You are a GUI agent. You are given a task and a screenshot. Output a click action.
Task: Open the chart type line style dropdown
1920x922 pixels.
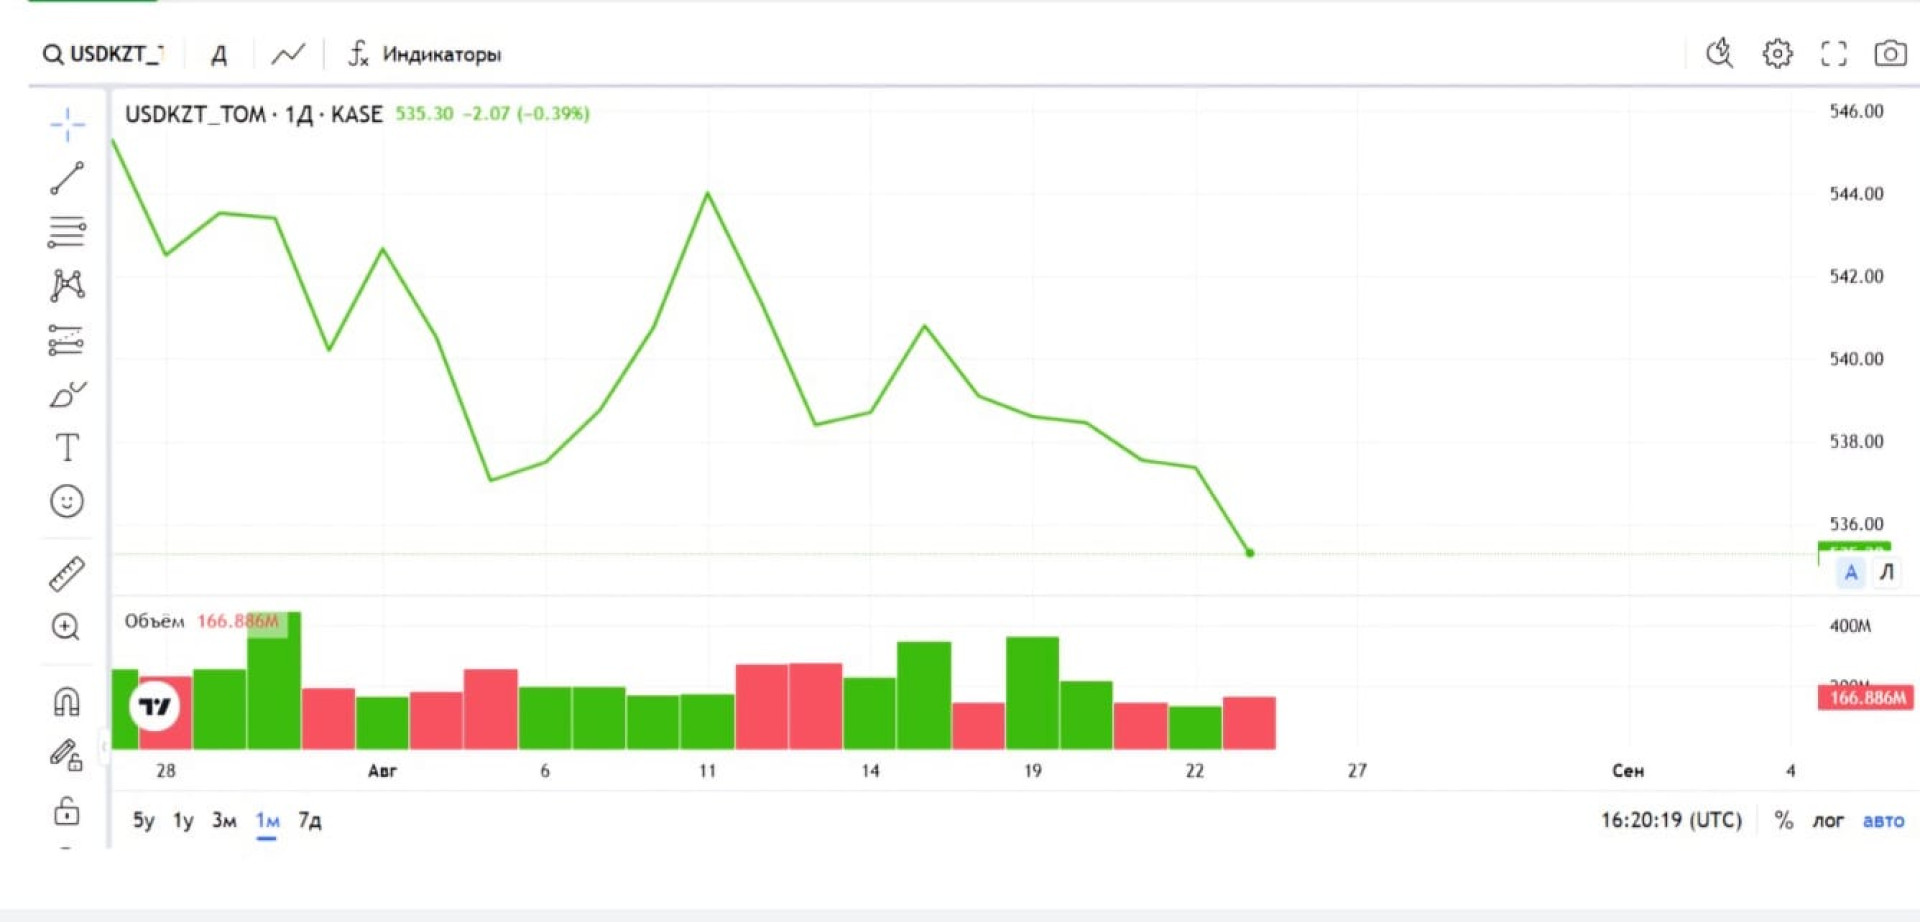coord(288,54)
